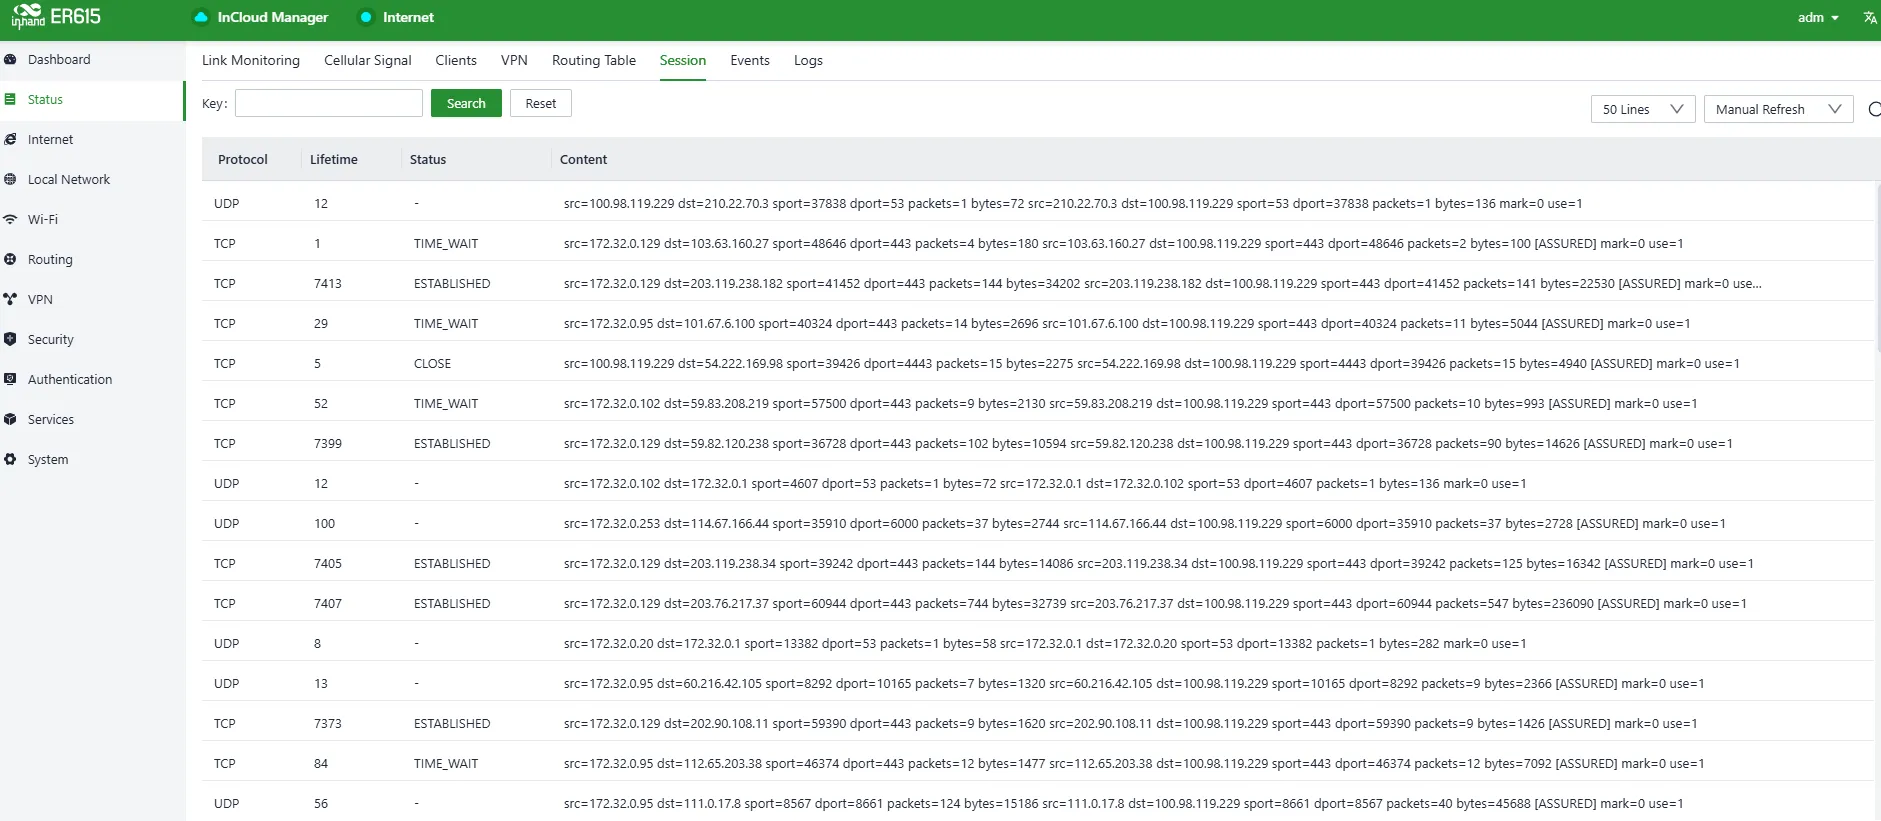Click the Authentication sidebar icon
This screenshot has height=821, width=1881.
(10, 379)
